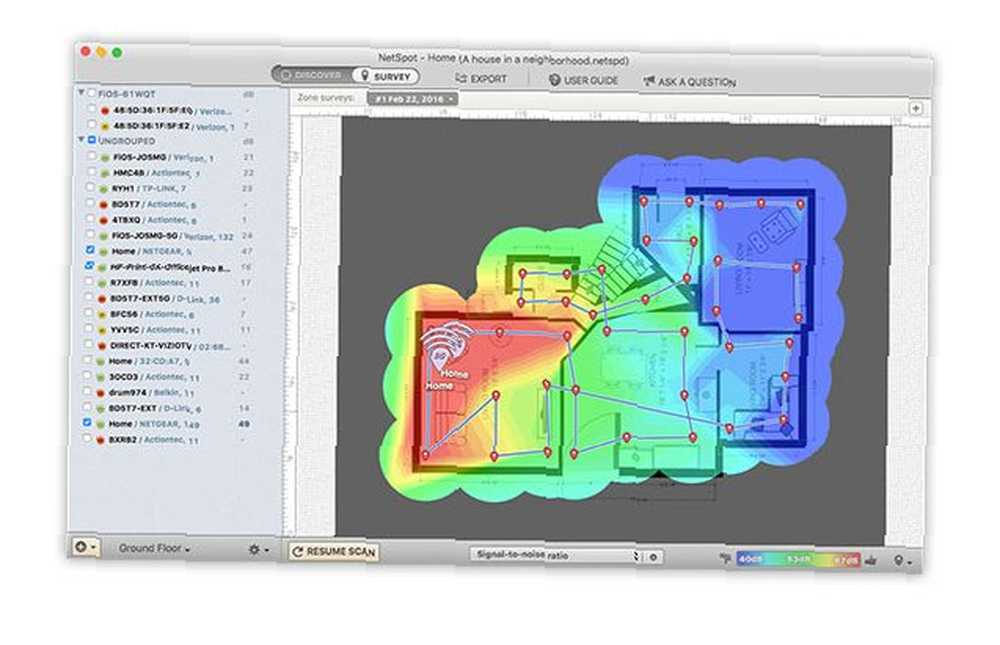
Task: Click green signal icon of 3OCO3
Action: coord(100,378)
